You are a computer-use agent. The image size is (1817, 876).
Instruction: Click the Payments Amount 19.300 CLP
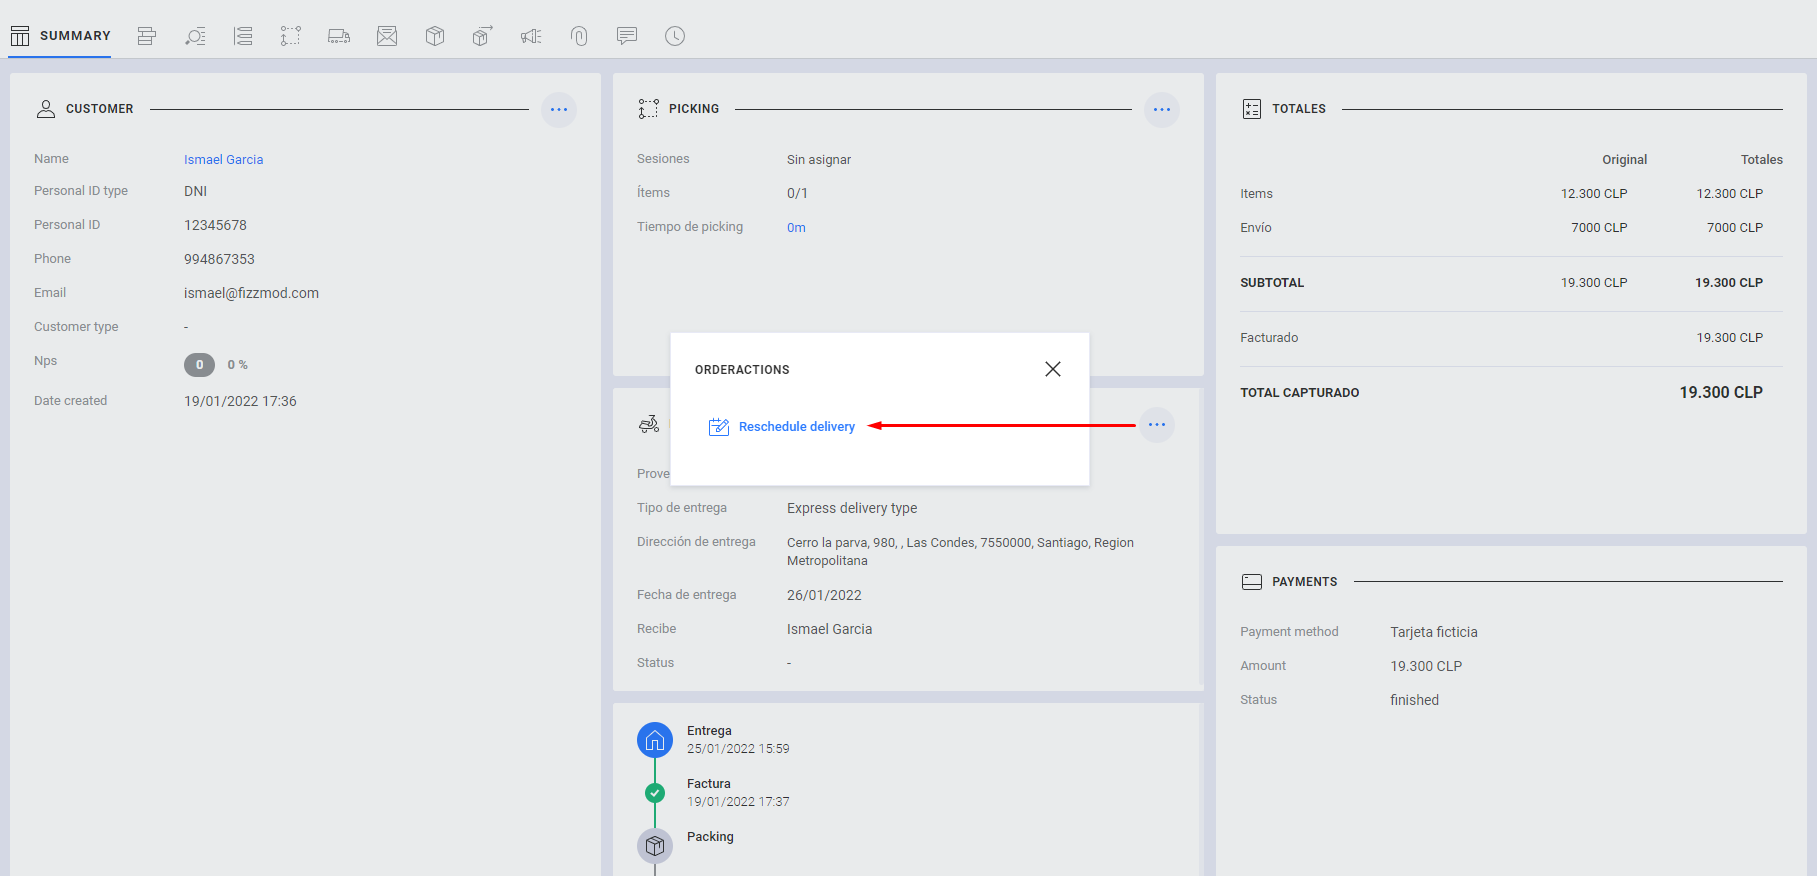point(1426,666)
